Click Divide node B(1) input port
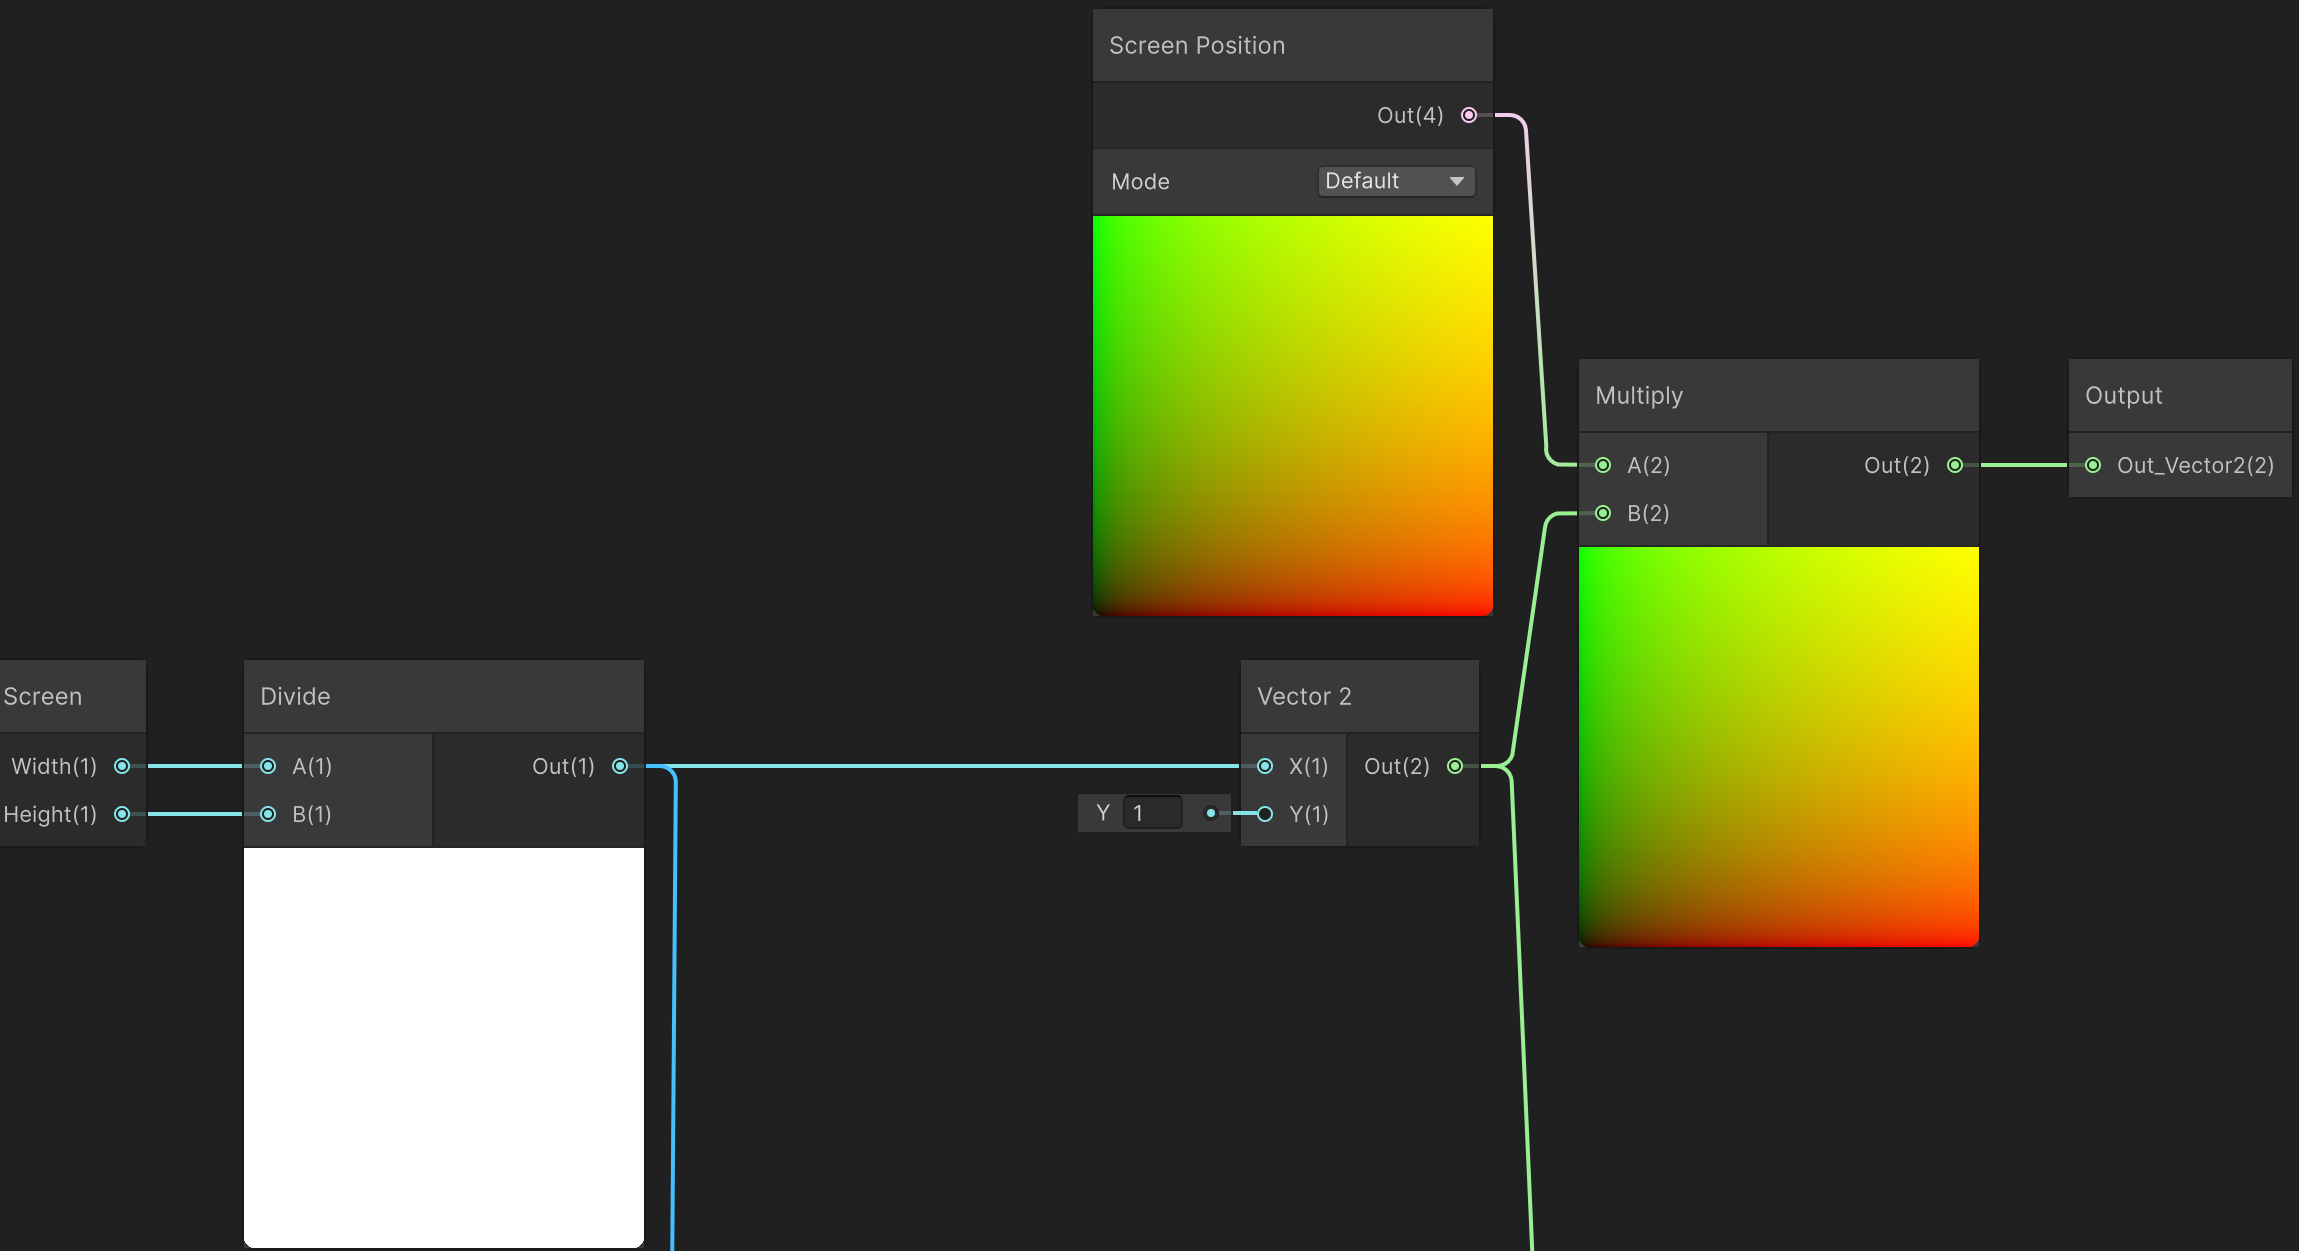Image resolution: width=2299 pixels, height=1251 pixels. point(268,814)
